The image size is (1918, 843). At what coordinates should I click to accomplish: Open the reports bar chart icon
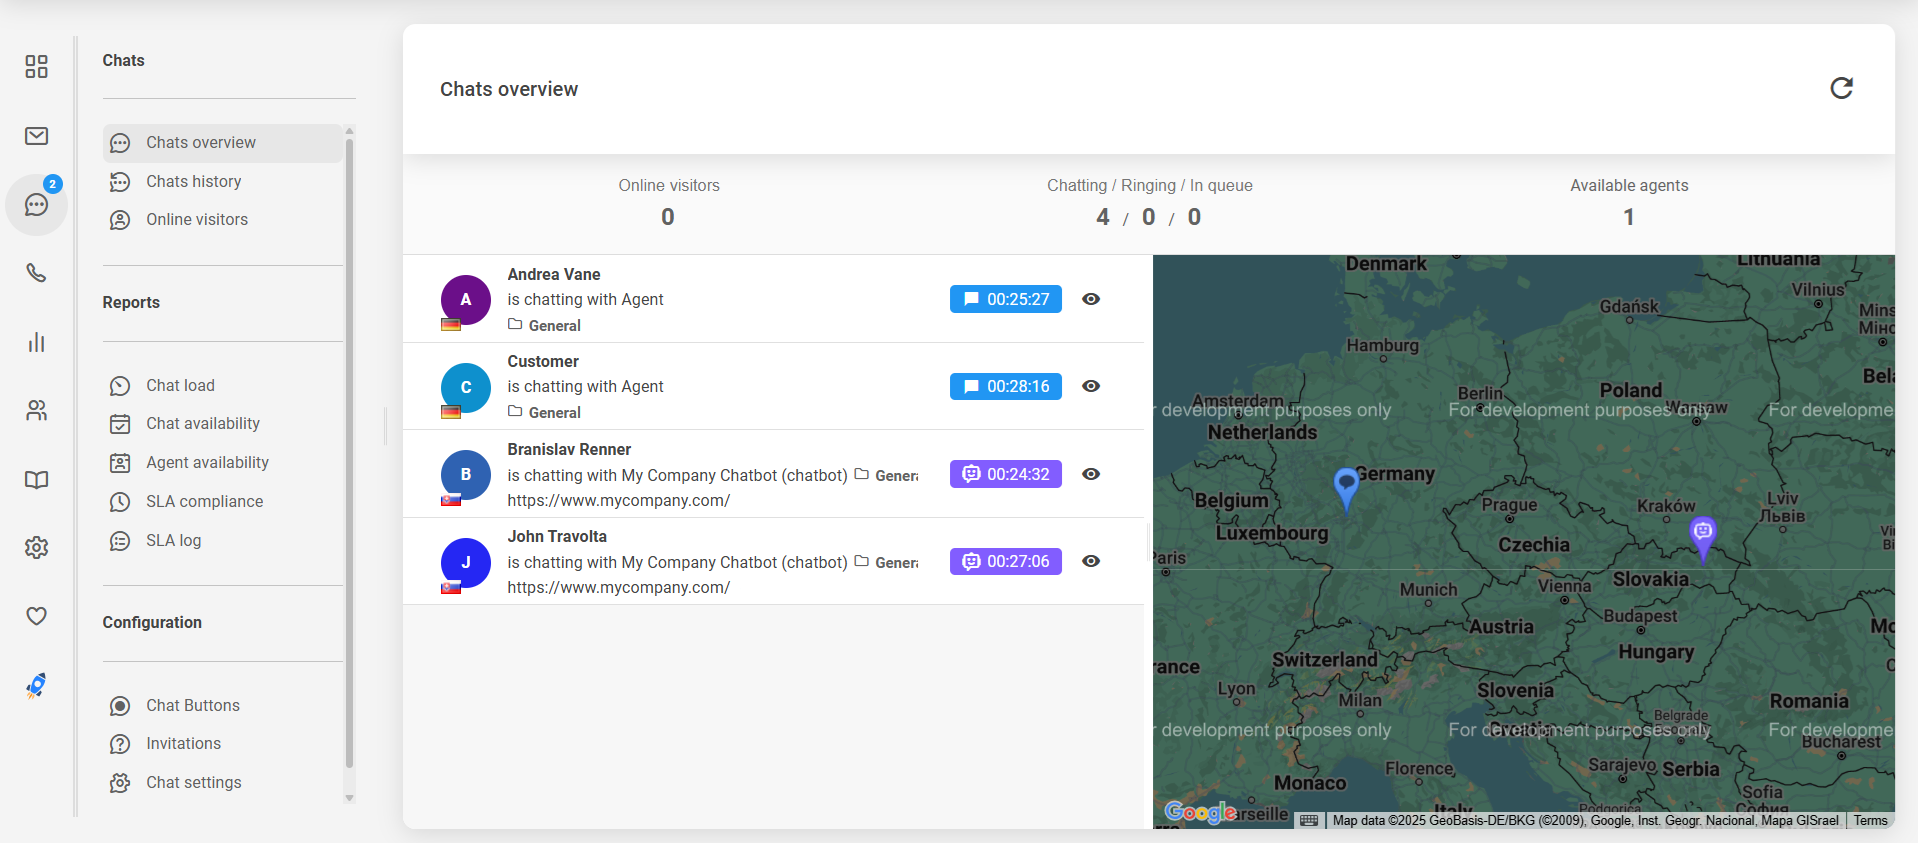tap(37, 342)
